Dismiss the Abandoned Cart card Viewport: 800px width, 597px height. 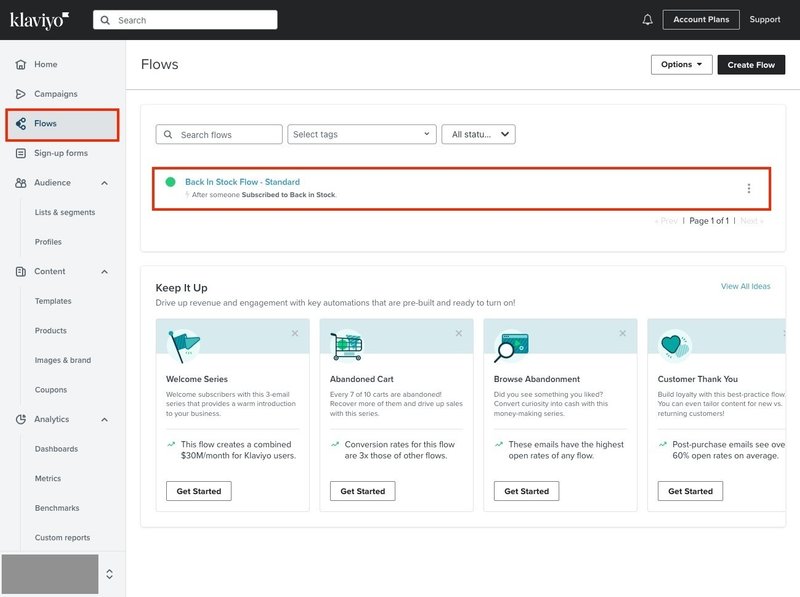click(459, 333)
